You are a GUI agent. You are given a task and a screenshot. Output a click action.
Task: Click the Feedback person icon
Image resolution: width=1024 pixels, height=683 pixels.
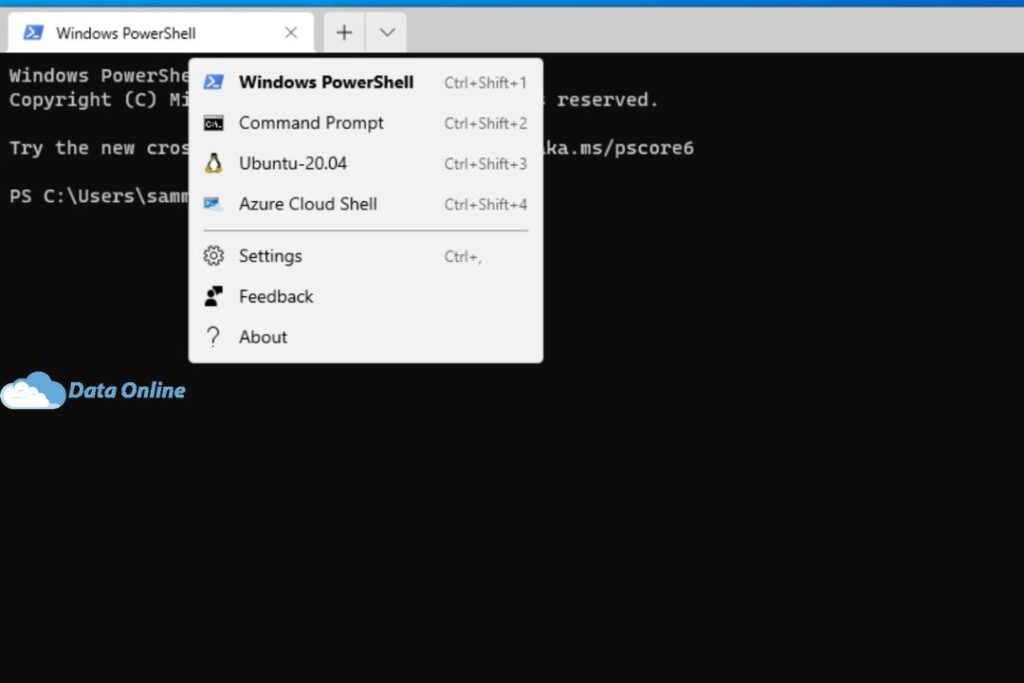214,296
